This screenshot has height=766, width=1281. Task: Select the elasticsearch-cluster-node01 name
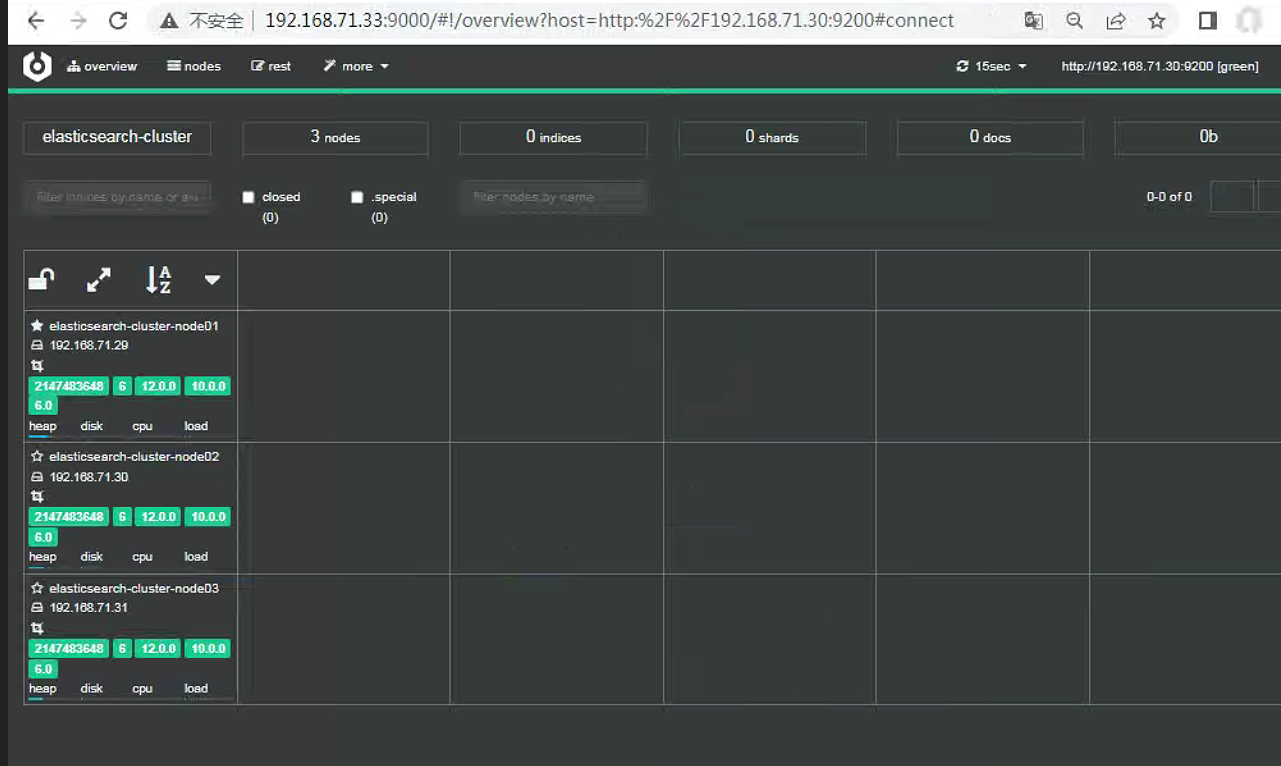pyautogui.click(x=134, y=326)
